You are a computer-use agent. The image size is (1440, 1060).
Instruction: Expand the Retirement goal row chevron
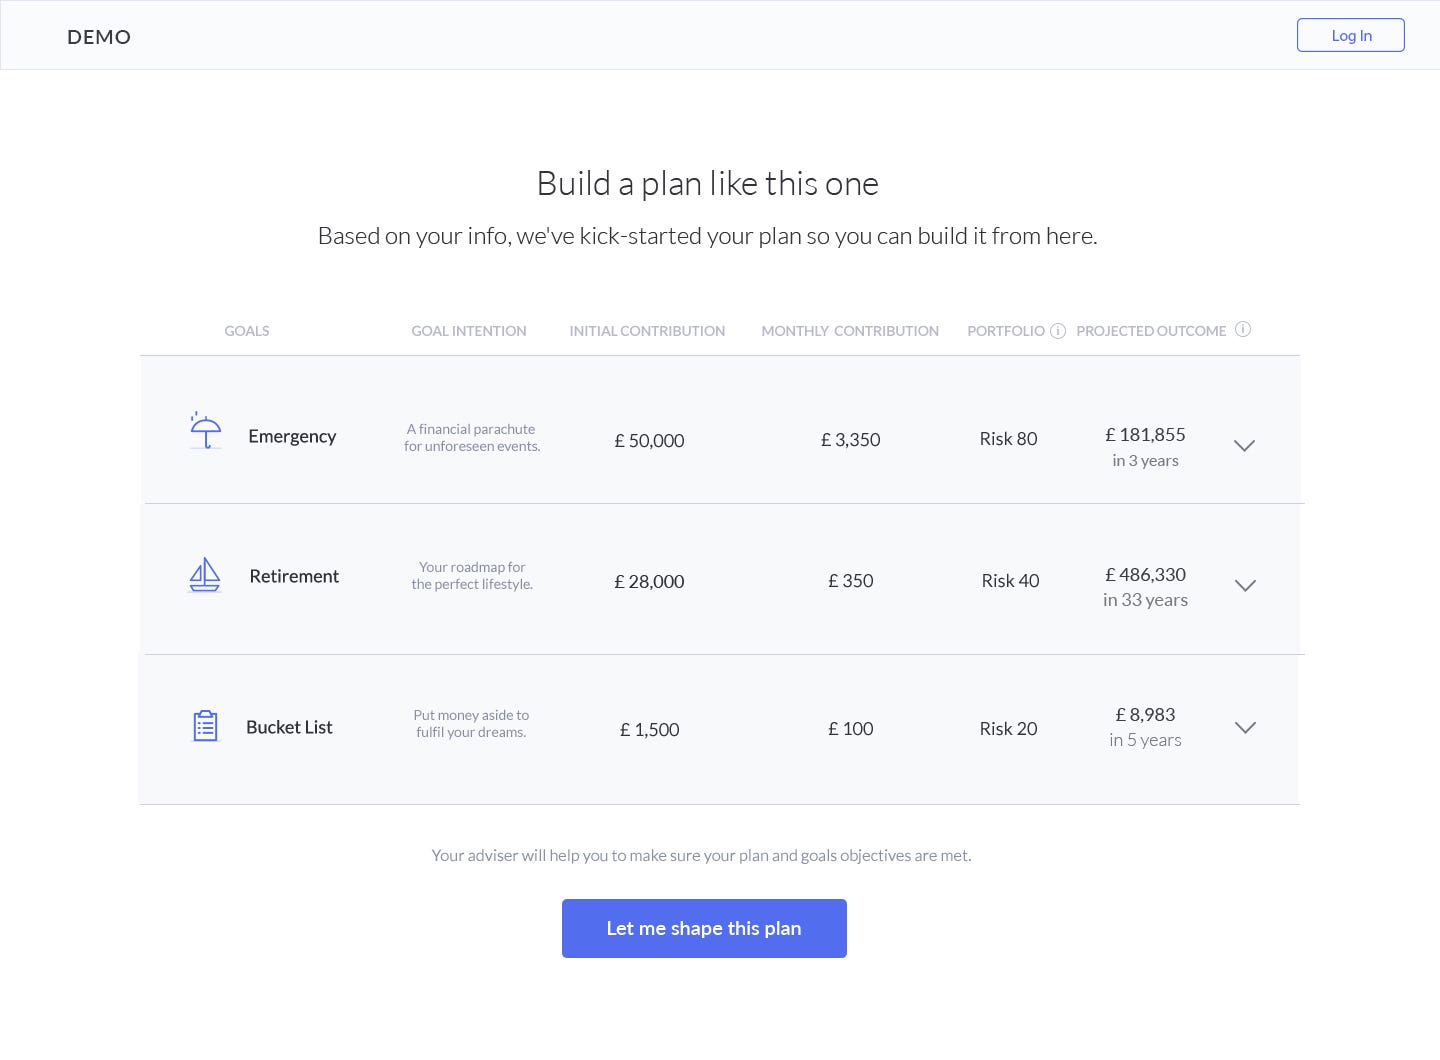click(x=1245, y=586)
